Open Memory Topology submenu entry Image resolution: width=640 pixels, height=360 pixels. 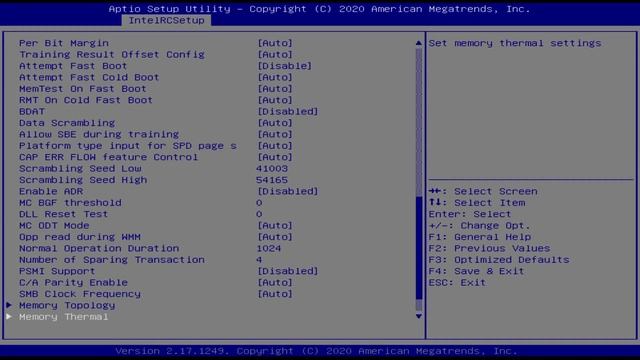[x=67, y=306]
